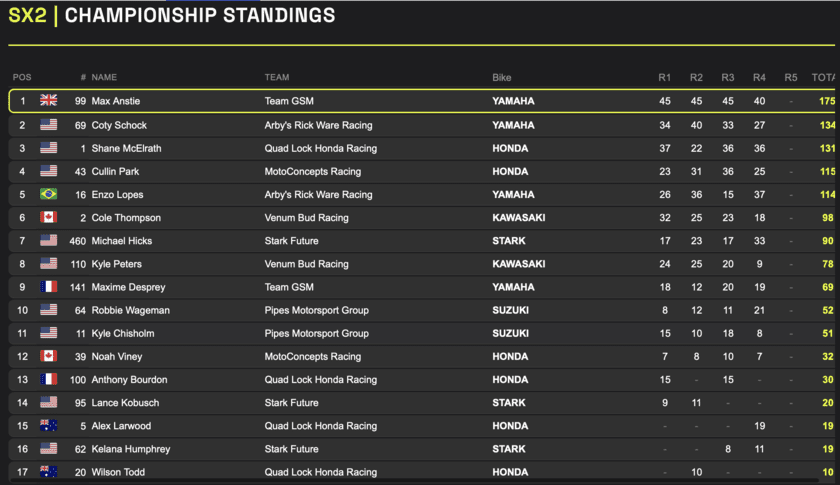Click the R4 round column header
Screen dimensions: 840x485
pos(759,77)
